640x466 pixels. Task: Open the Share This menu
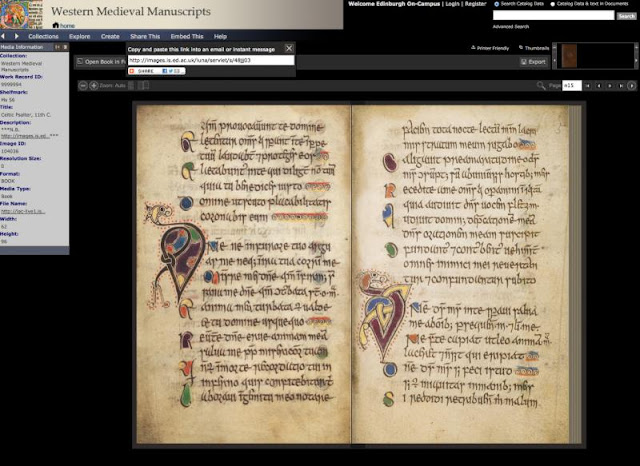pyautogui.click(x=145, y=36)
